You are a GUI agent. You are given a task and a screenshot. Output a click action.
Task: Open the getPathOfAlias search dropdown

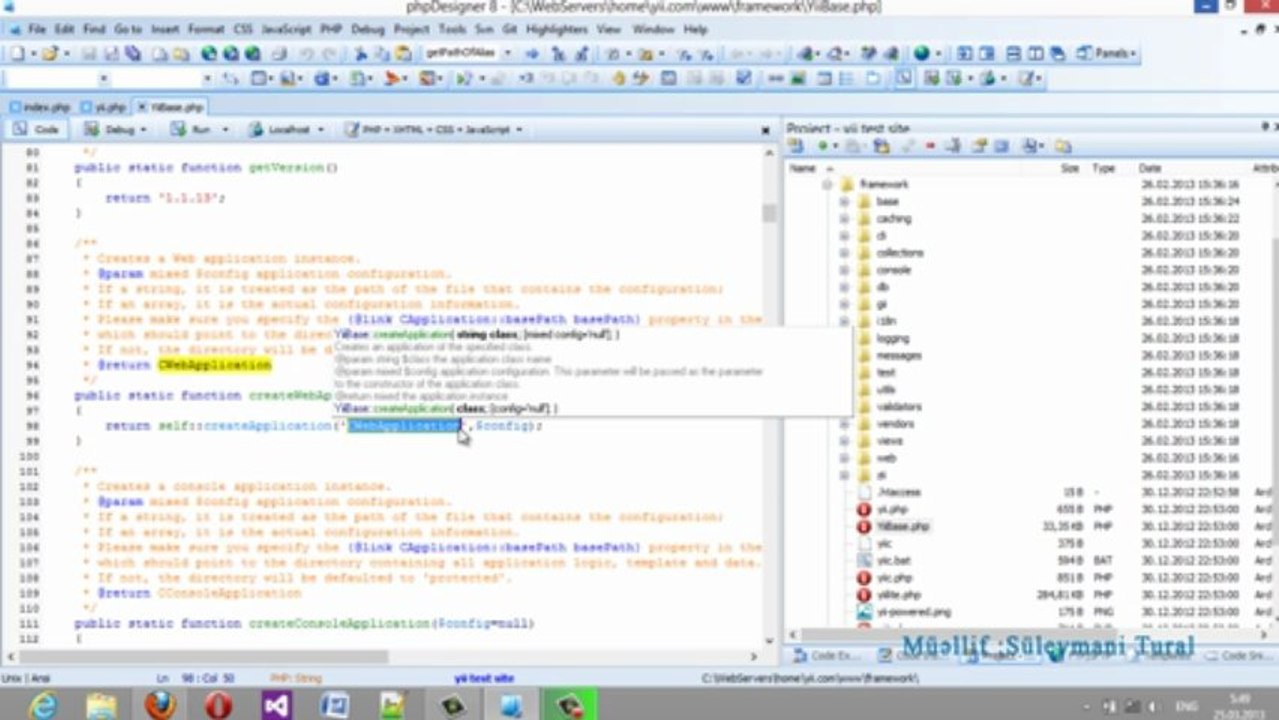coord(509,53)
